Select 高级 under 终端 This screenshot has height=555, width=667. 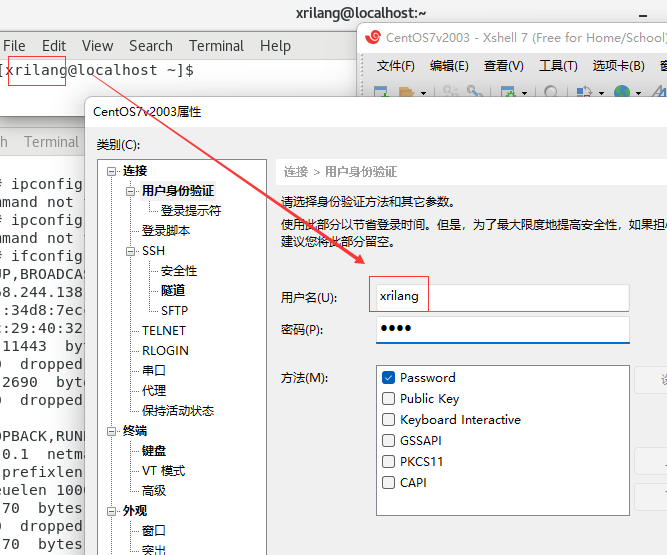coord(154,490)
